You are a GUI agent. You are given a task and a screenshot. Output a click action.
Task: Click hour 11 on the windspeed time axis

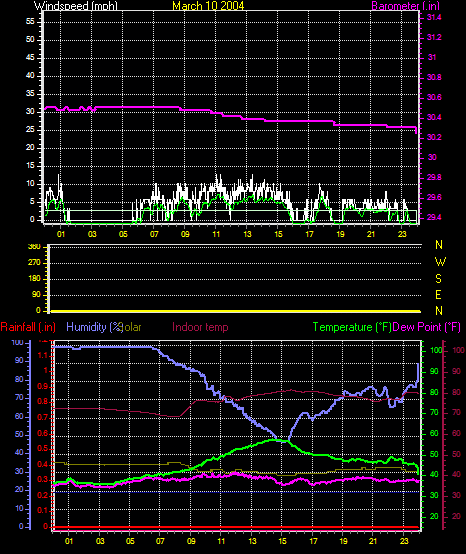[x=216, y=234]
